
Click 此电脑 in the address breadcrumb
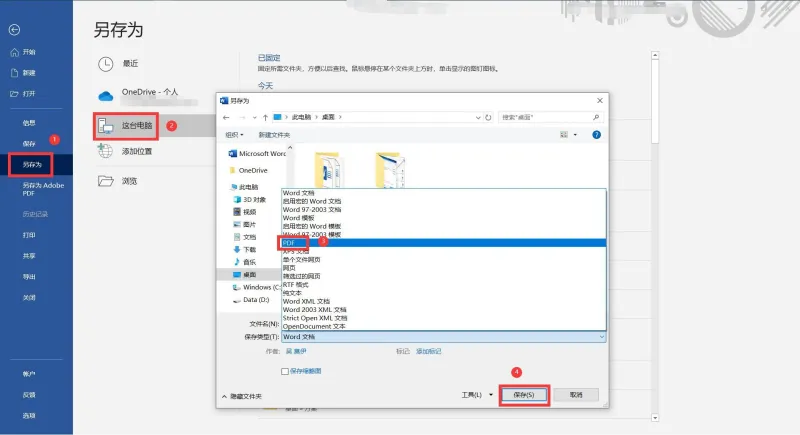point(301,117)
